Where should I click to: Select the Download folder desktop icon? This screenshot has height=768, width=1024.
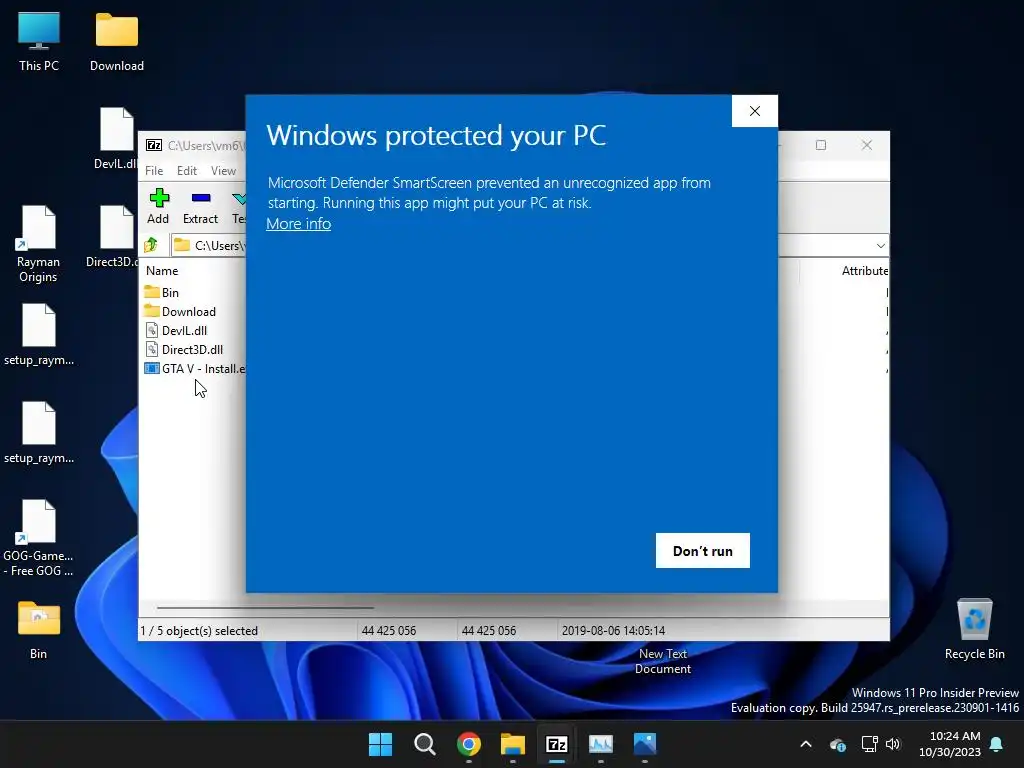pos(117,41)
